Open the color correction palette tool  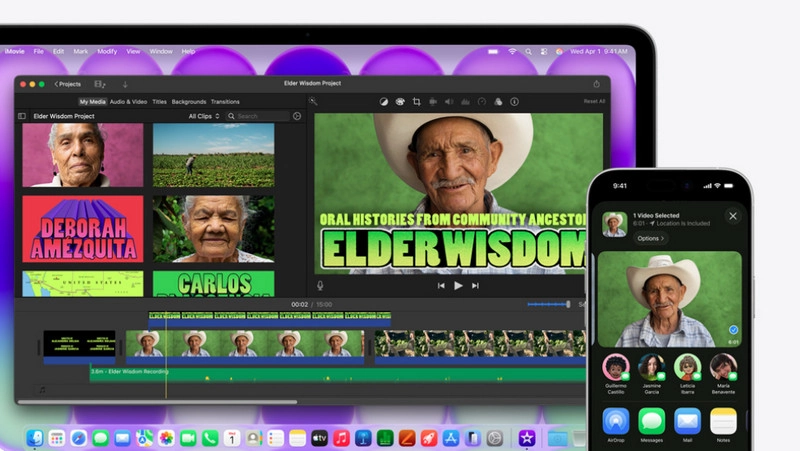[400, 102]
